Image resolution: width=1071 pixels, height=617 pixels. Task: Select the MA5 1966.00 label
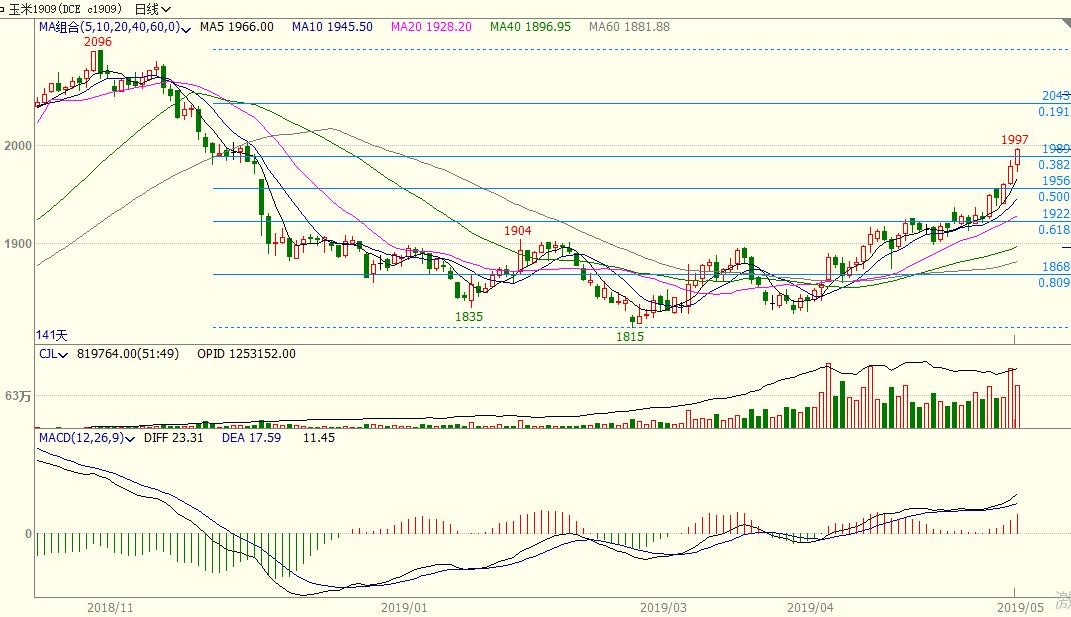coord(236,27)
